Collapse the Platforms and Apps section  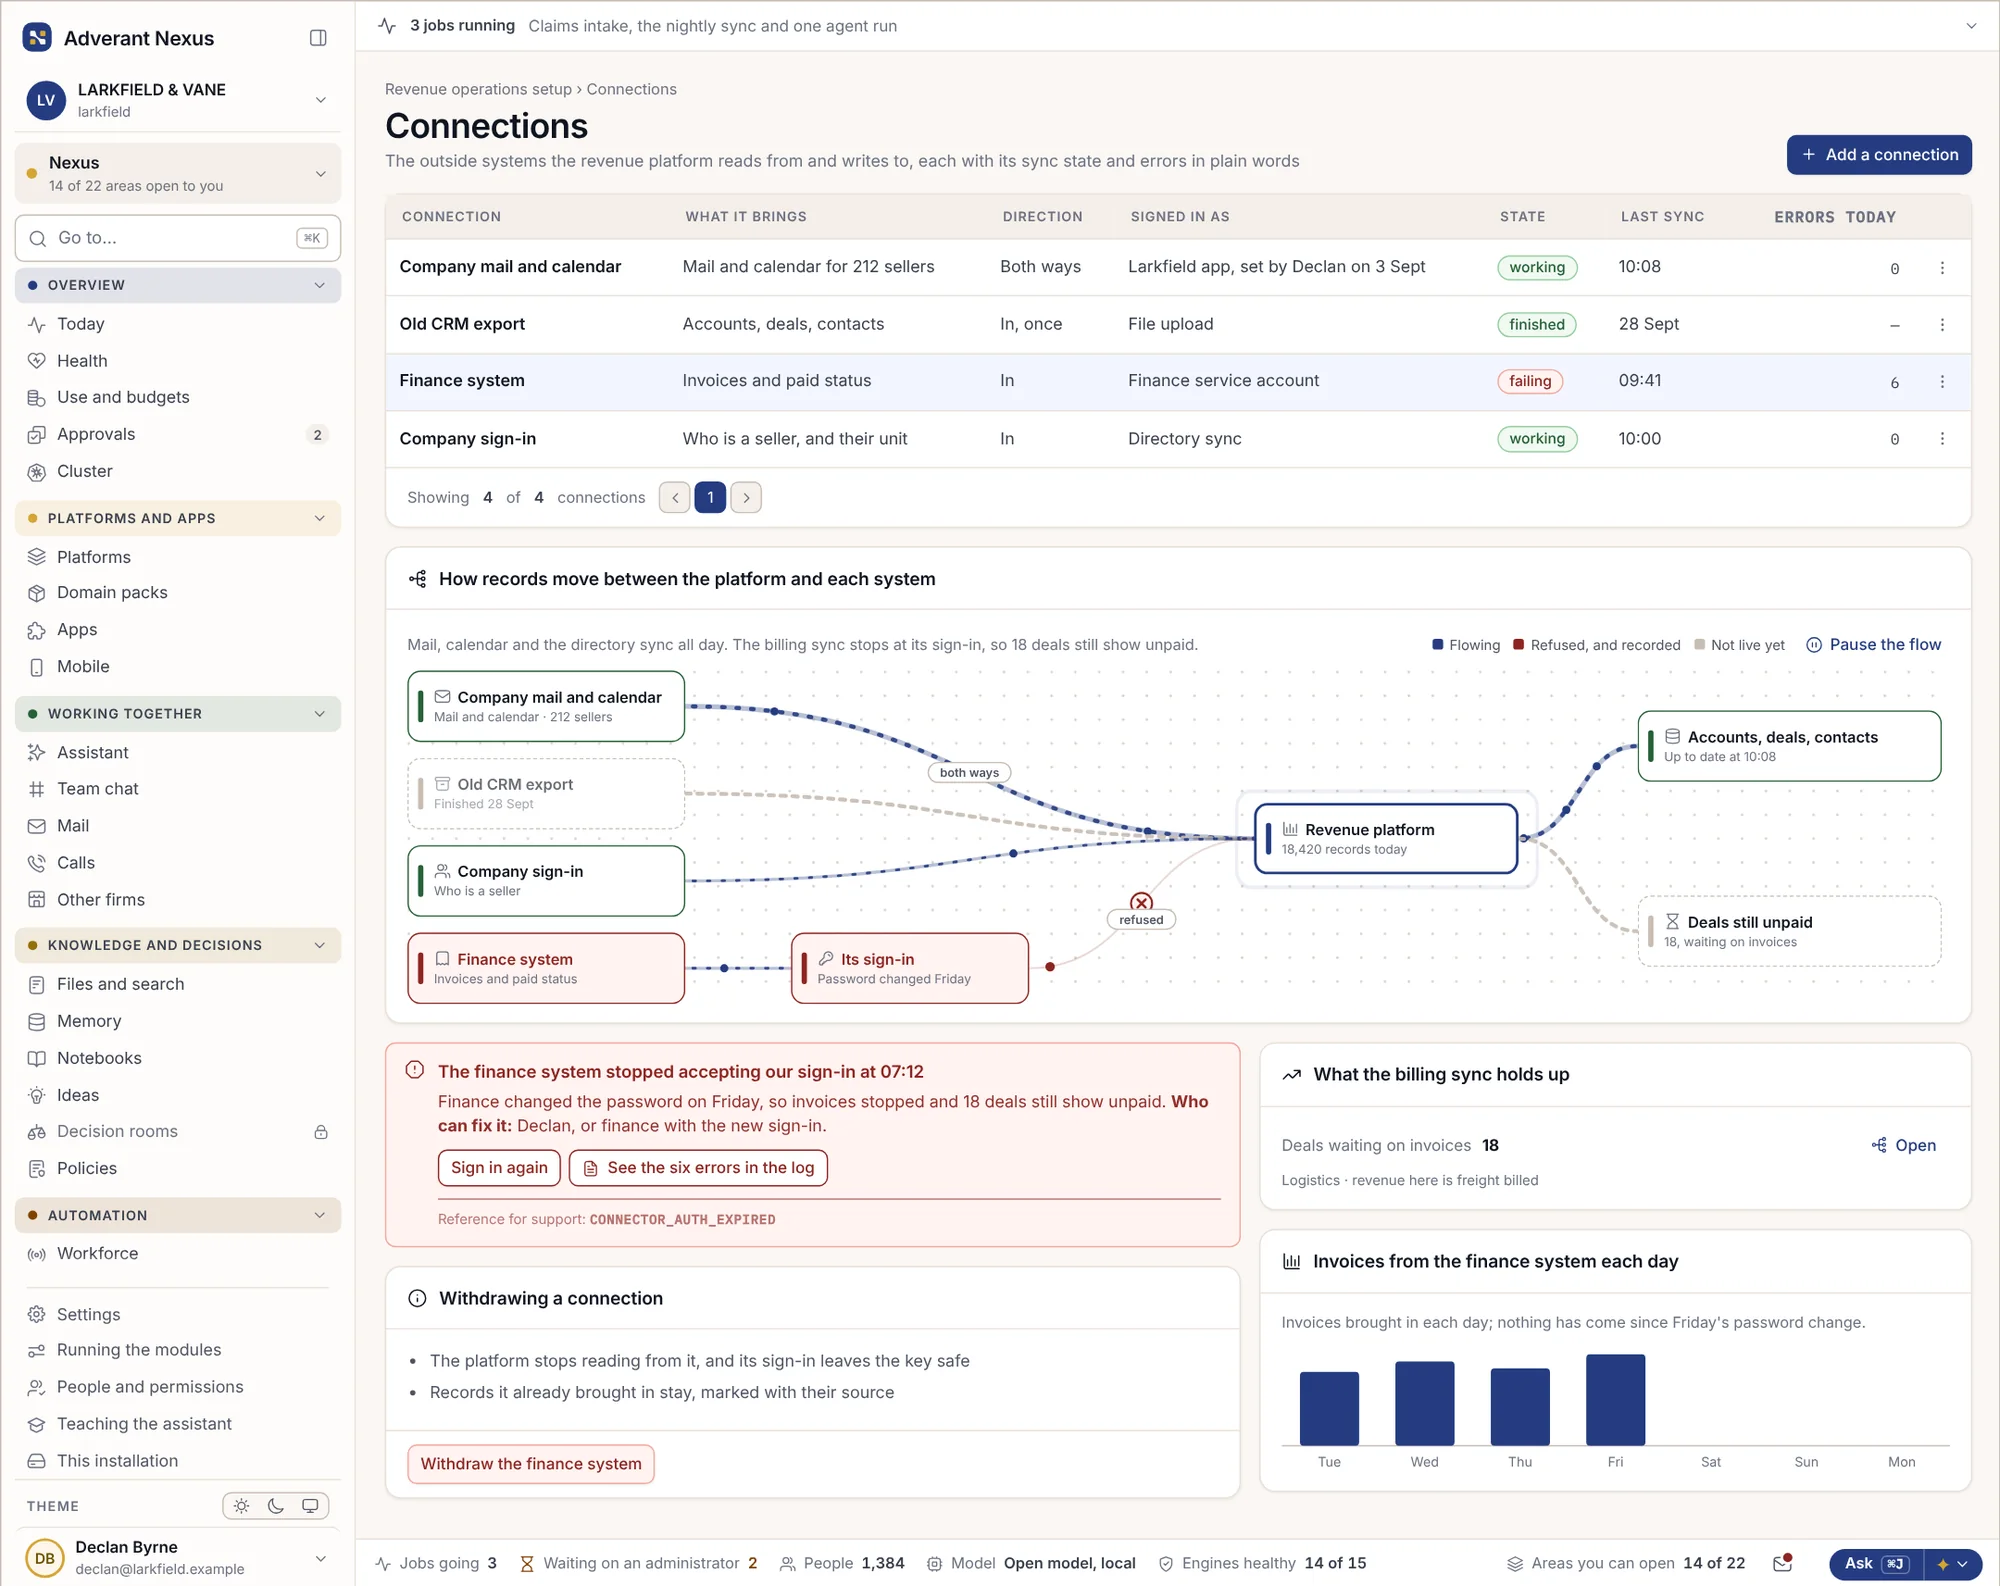tap(178, 518)
